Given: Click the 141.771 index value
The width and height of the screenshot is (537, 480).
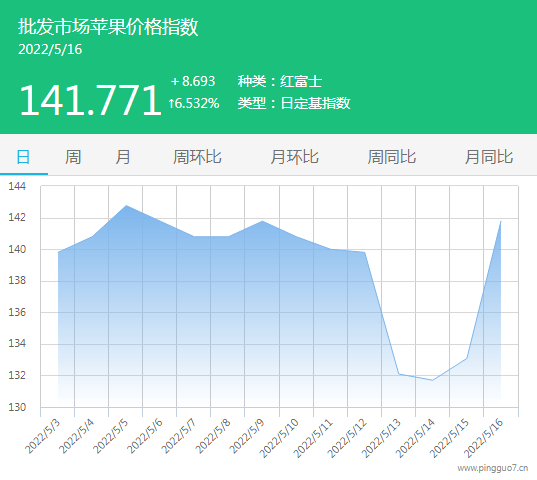Looking at the screenshot, I should coord(90,100).
